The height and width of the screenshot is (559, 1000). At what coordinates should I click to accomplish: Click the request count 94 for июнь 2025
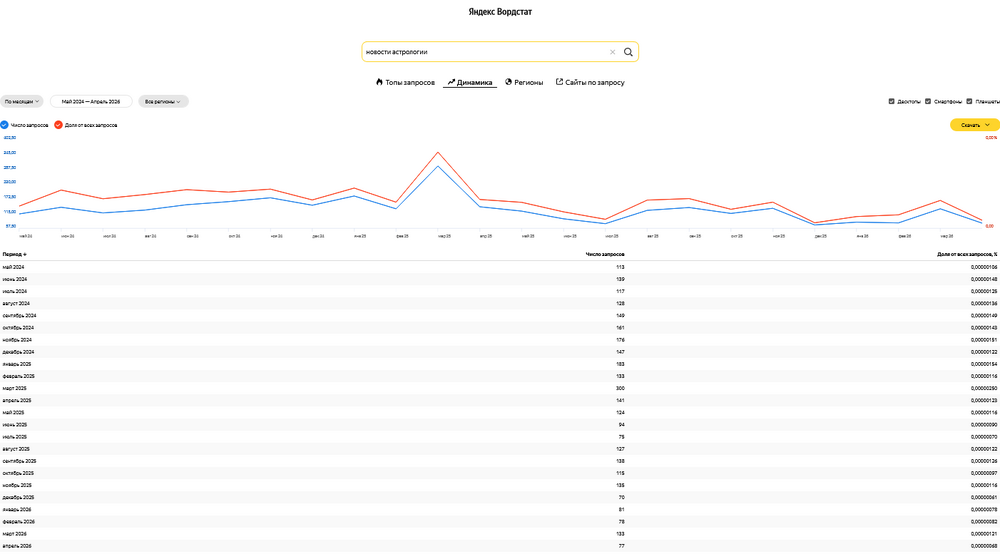point(622,425)
